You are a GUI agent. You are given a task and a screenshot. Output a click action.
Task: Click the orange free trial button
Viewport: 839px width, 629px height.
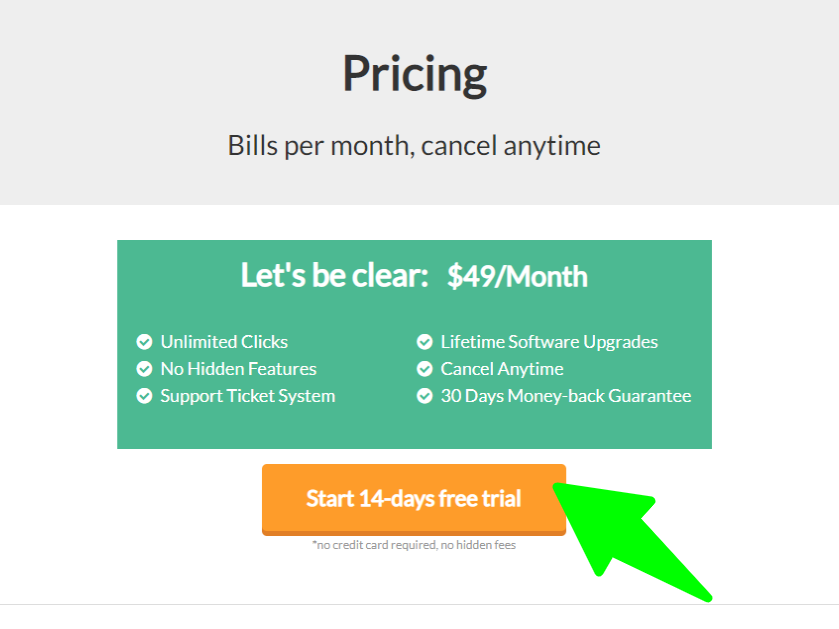coord(414,499)
